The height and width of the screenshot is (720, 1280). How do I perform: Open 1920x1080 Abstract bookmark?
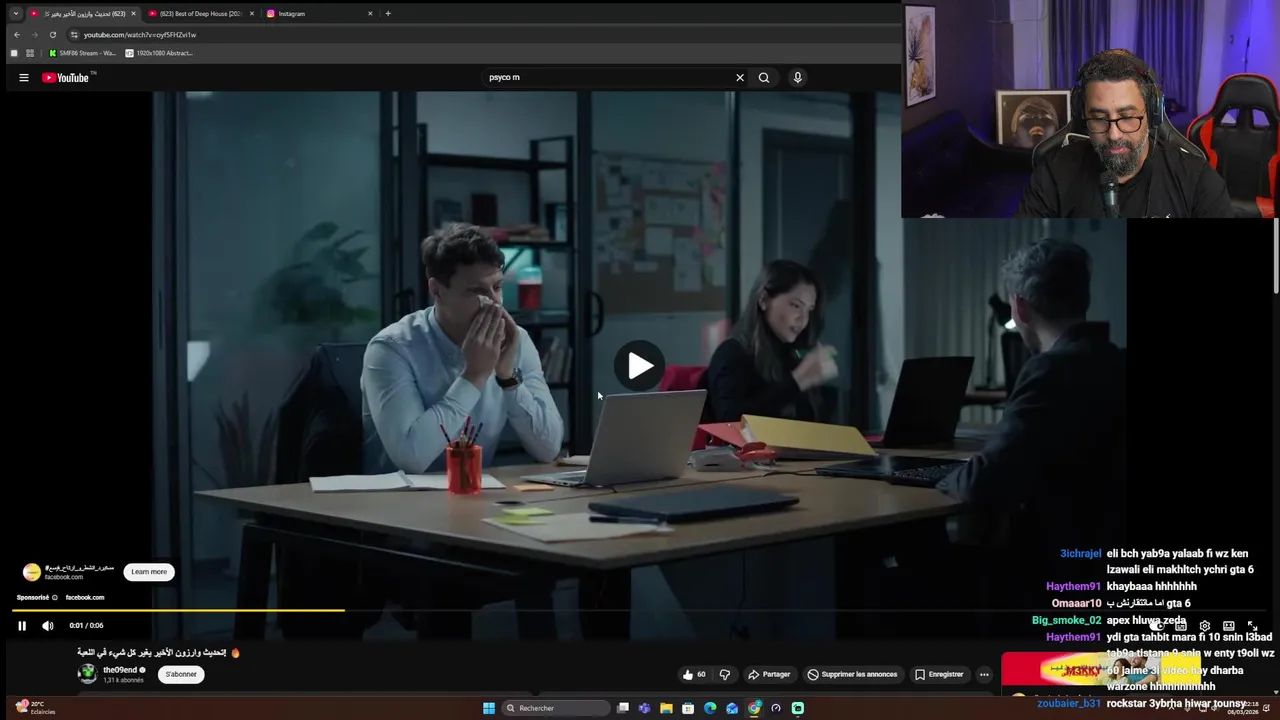159,53
